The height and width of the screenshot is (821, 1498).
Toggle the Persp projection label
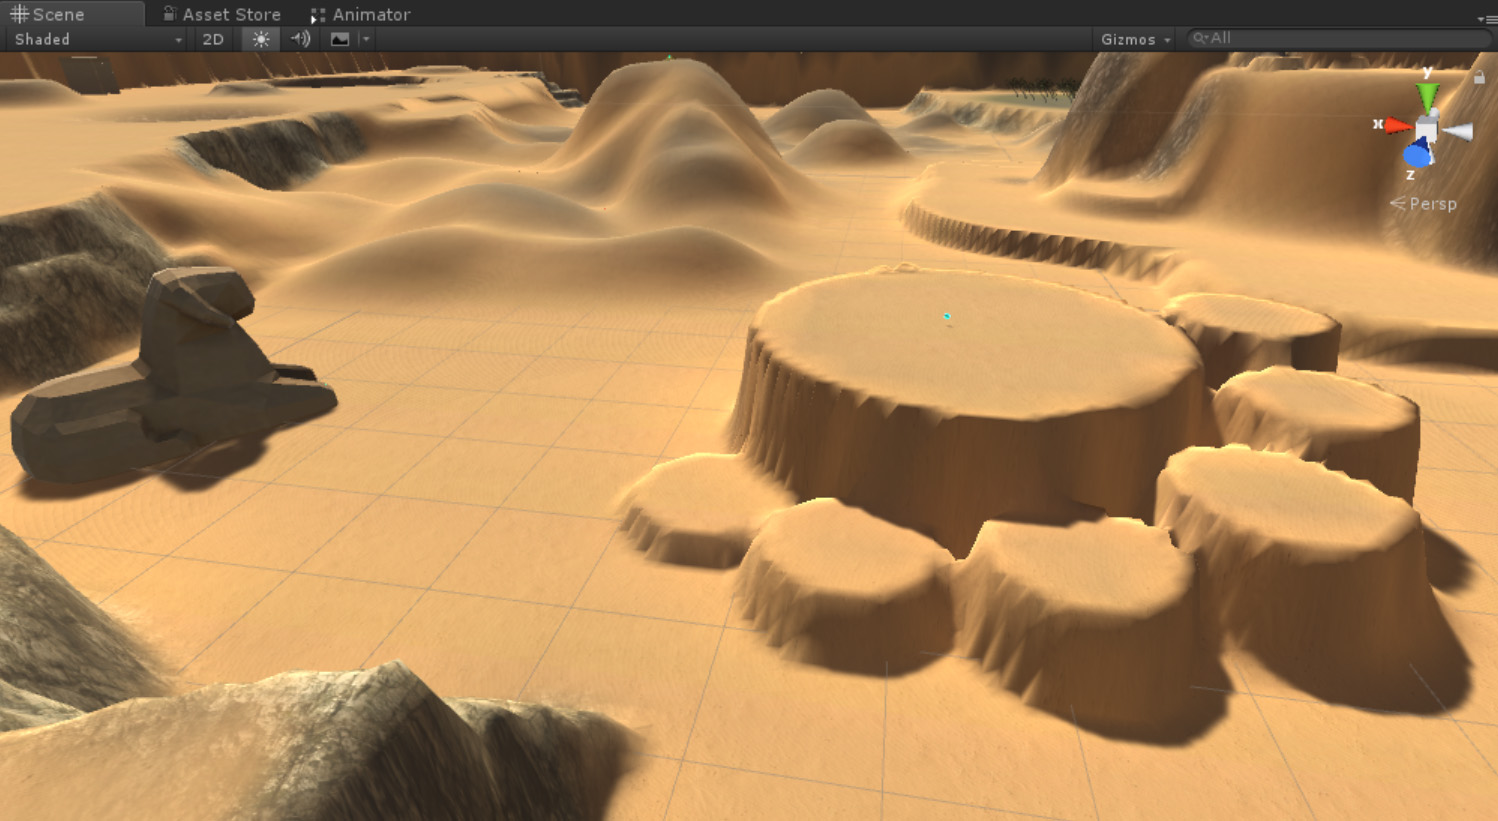(1423, 204)
